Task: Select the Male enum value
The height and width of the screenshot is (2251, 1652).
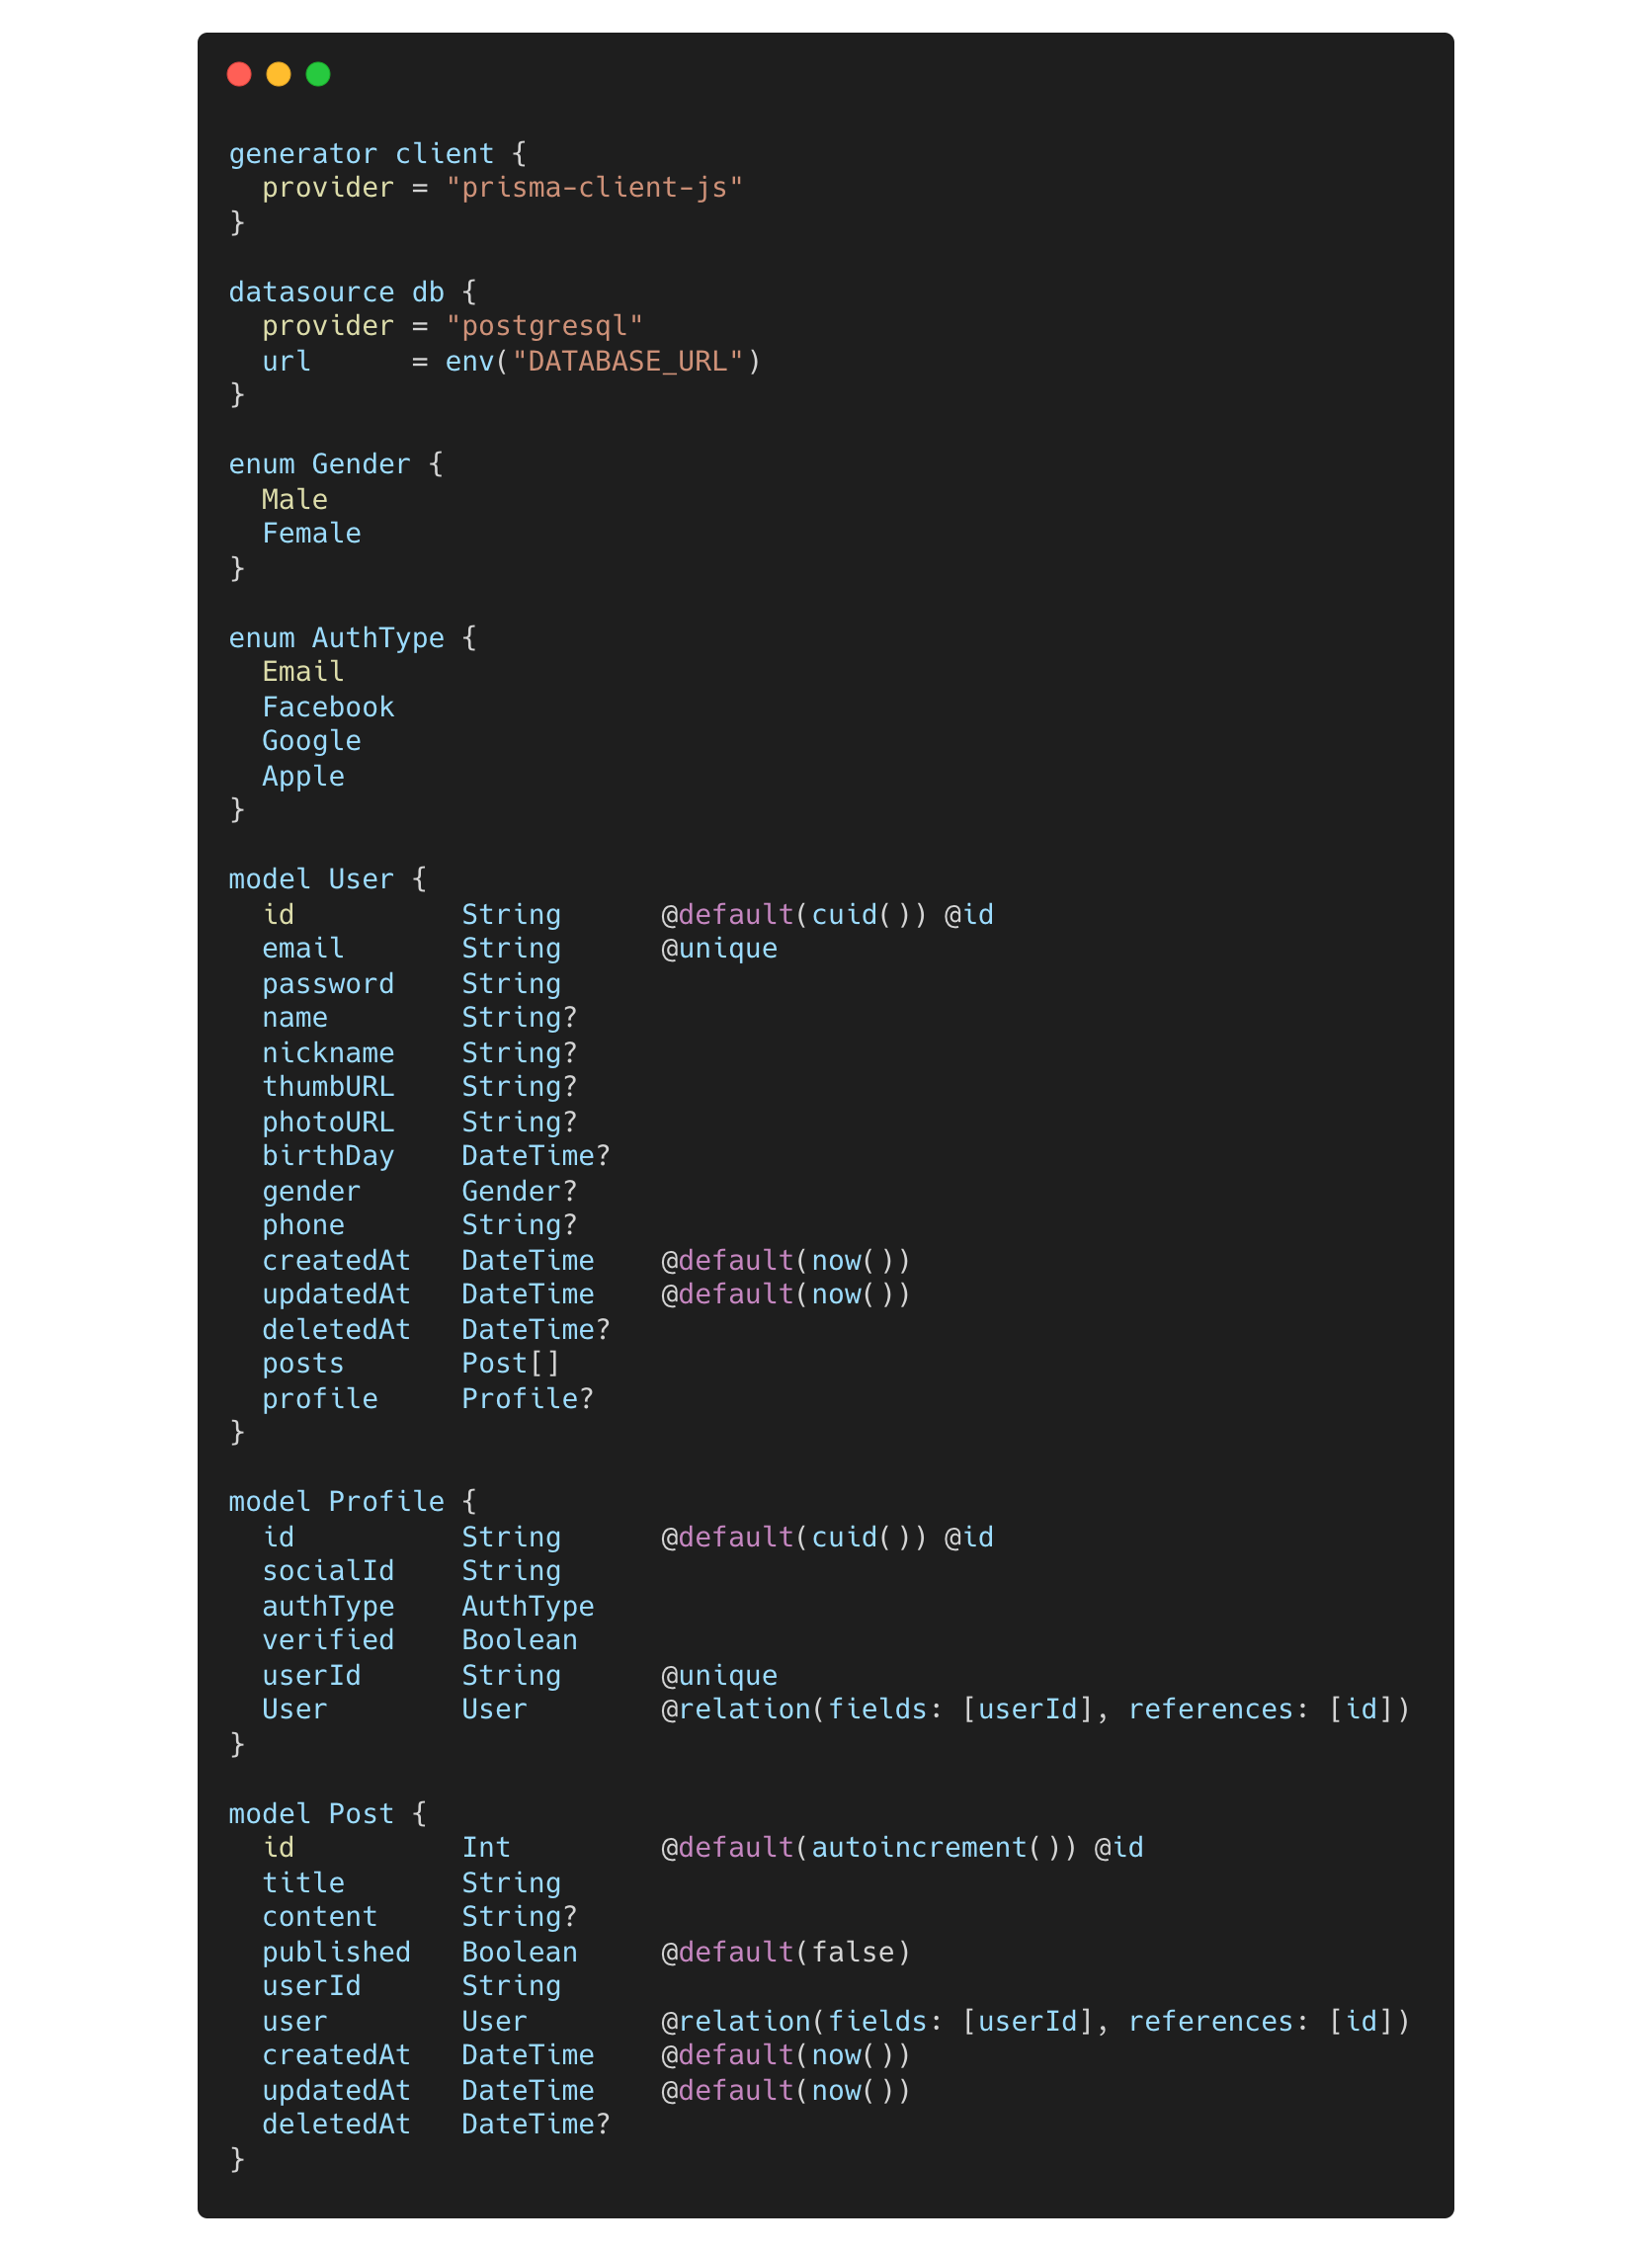Action: (x=295, y=499)
